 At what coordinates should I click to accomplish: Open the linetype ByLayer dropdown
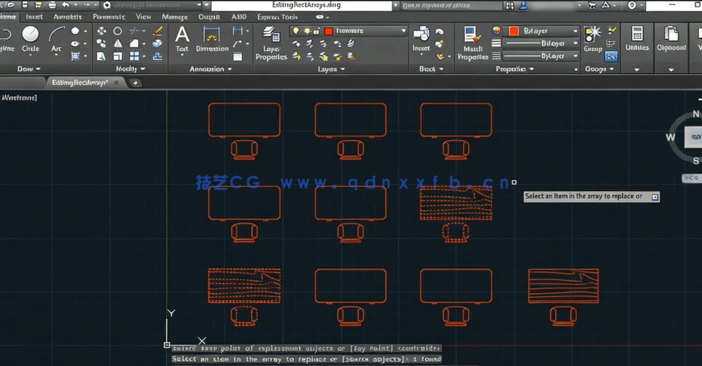tap(575, 56)
